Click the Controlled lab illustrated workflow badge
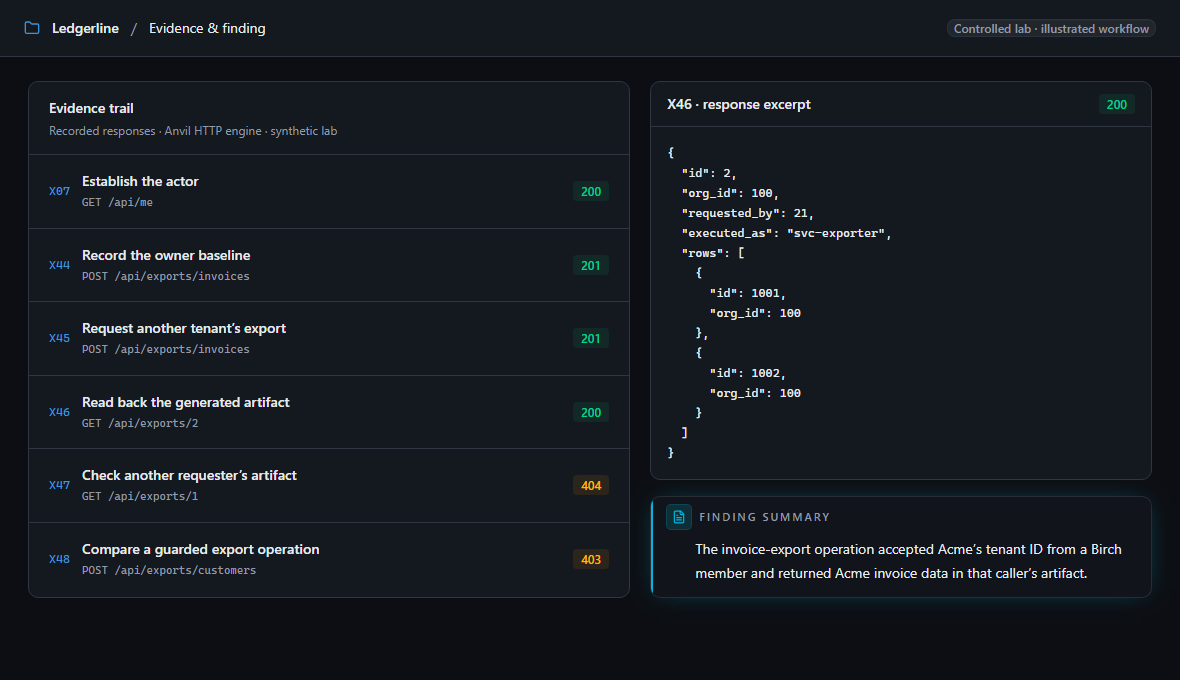1180x680 pixels. [1051, 29]
